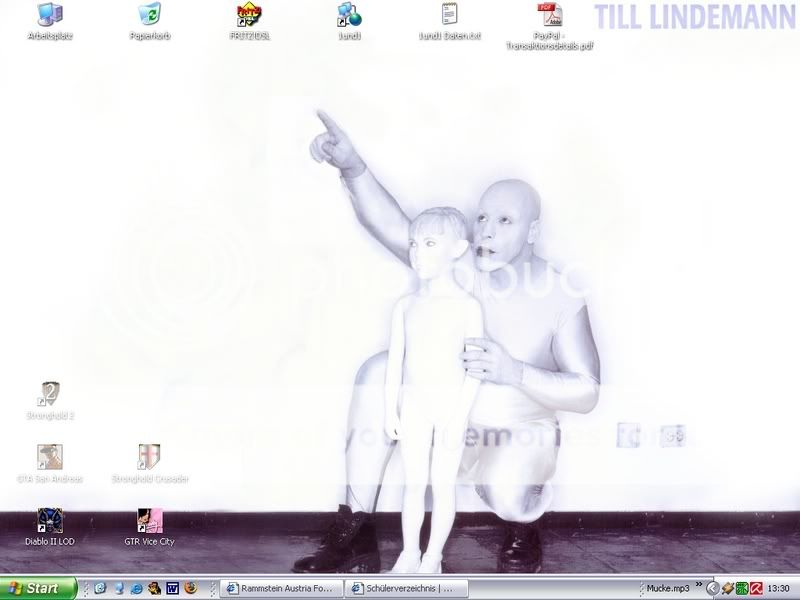Image resolution: width=800 pixels, height=600 pixels.
Task: Select the Stronghold Crusader shortcut
Action: 150,458
